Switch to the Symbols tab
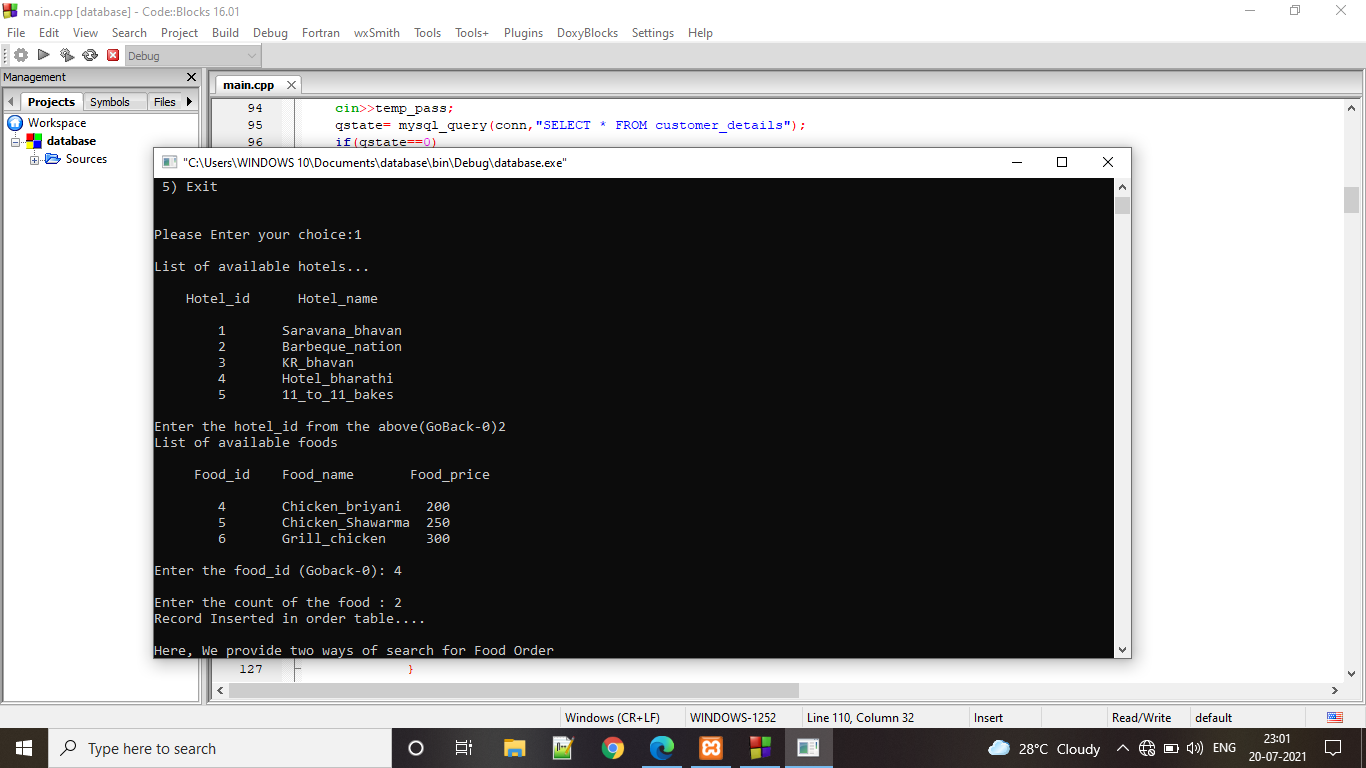1366x768 pixels. point(109,102)
